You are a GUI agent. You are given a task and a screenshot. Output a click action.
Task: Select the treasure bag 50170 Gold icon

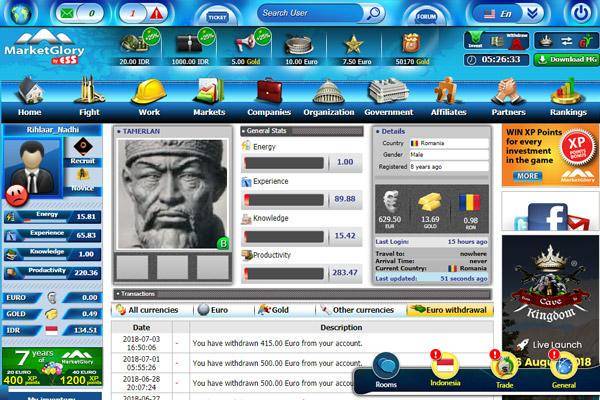(412, 48)
